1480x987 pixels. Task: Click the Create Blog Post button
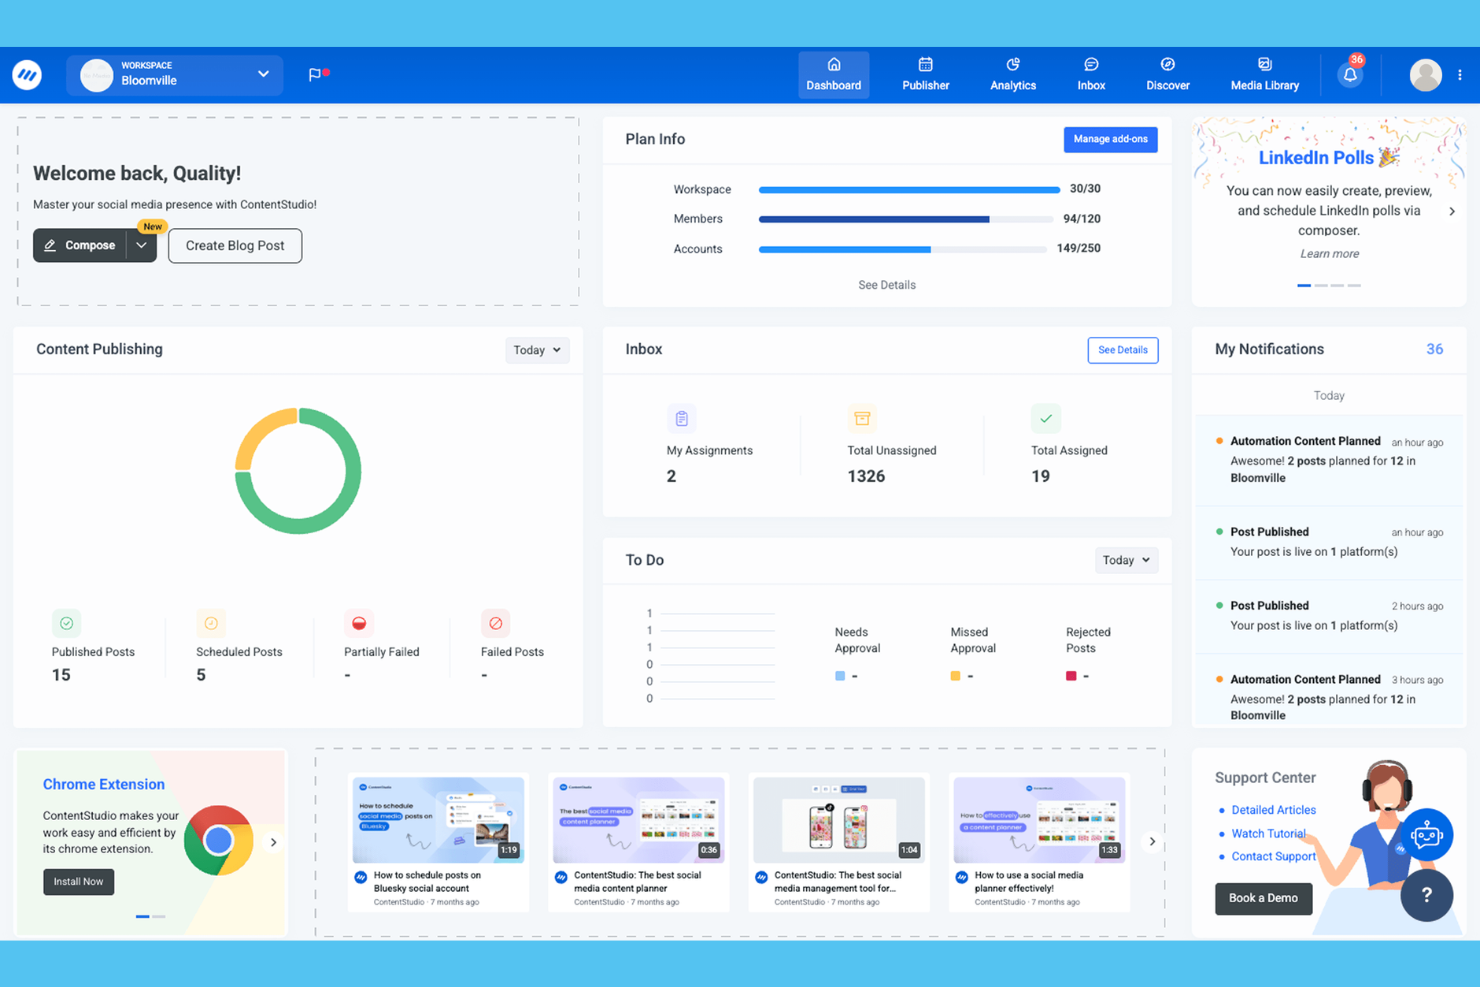234,245
